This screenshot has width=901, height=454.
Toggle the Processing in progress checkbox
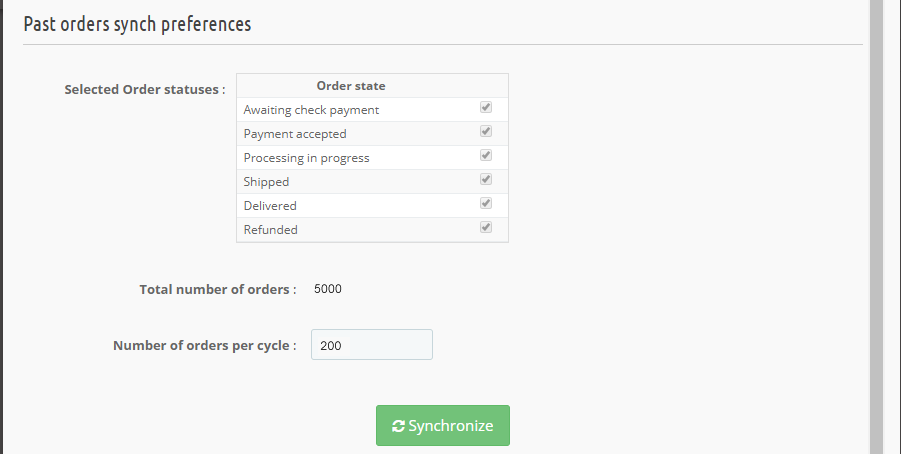point(486,156)
